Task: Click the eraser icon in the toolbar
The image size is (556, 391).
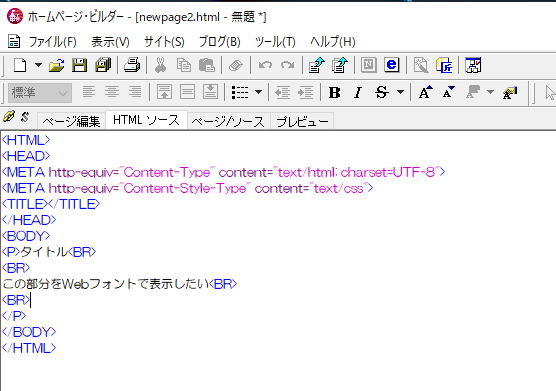Action: tap(235, 65)
